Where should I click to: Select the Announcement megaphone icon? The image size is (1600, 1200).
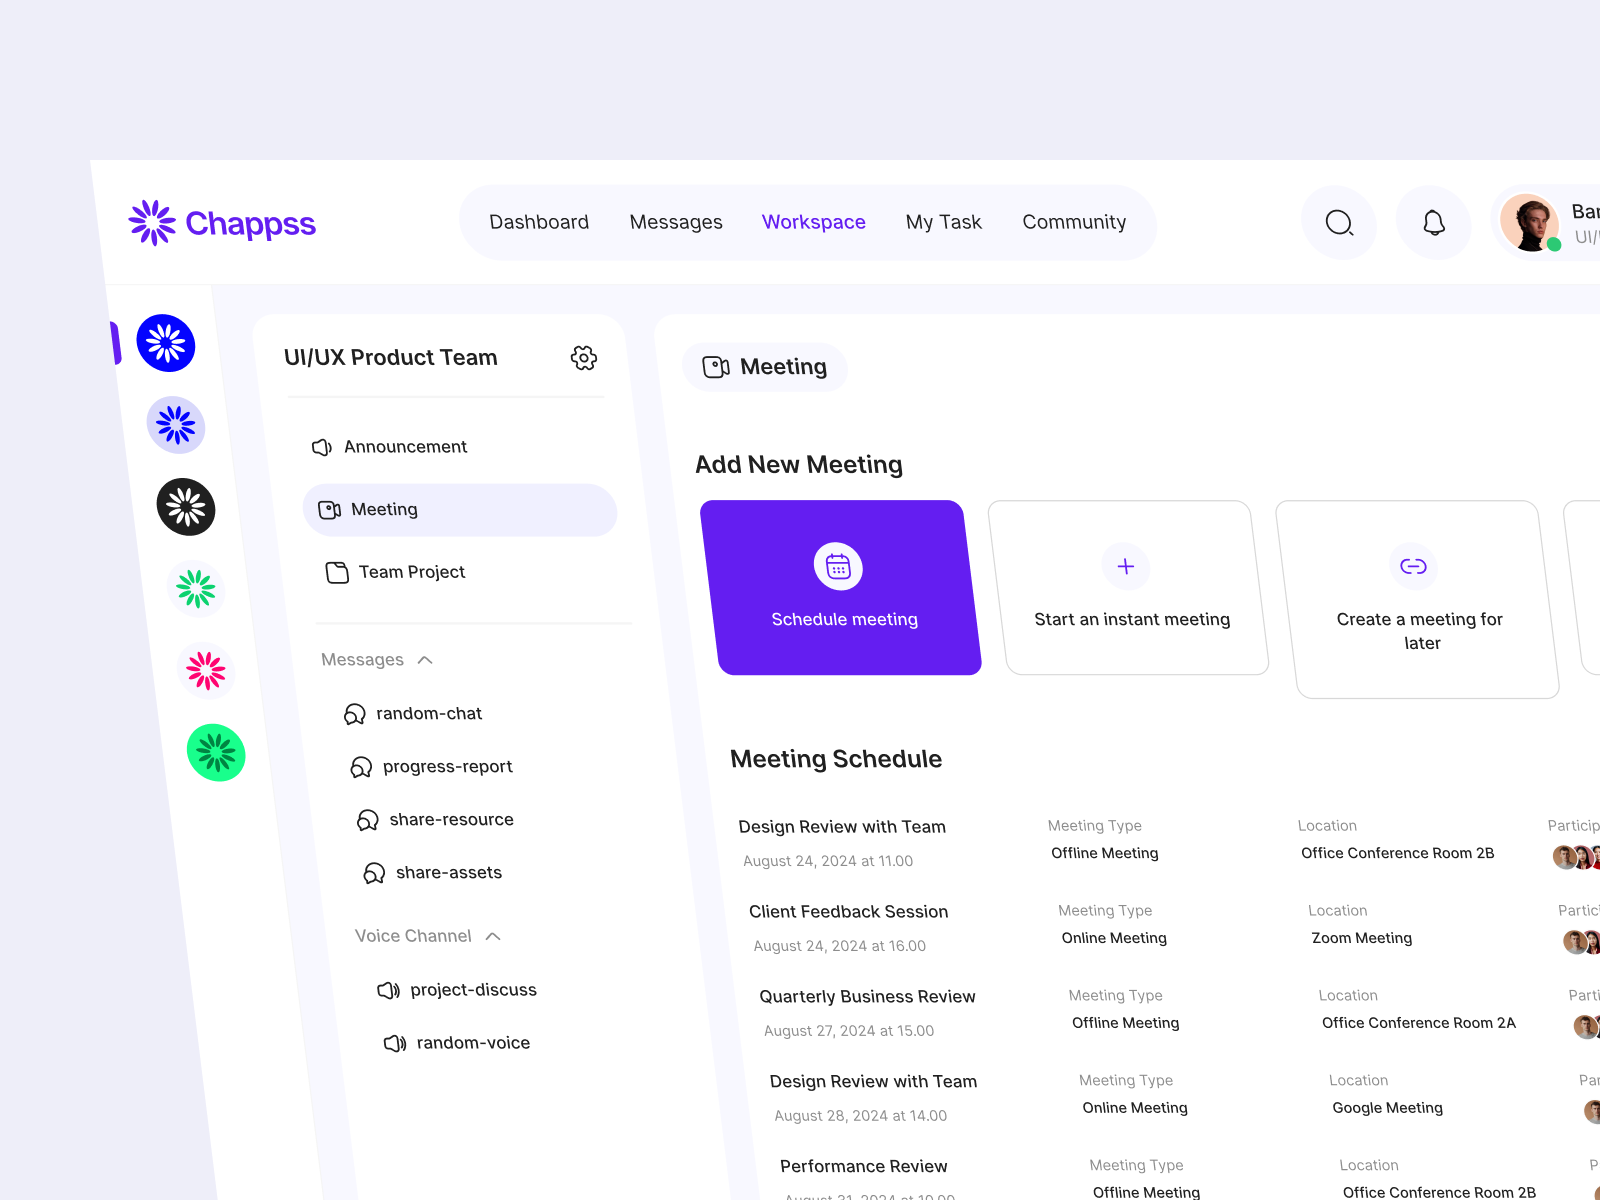tap(321, 447)
